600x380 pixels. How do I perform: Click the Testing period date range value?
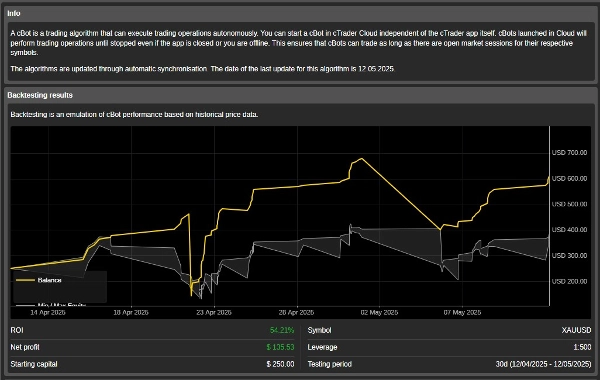point(543,364)
